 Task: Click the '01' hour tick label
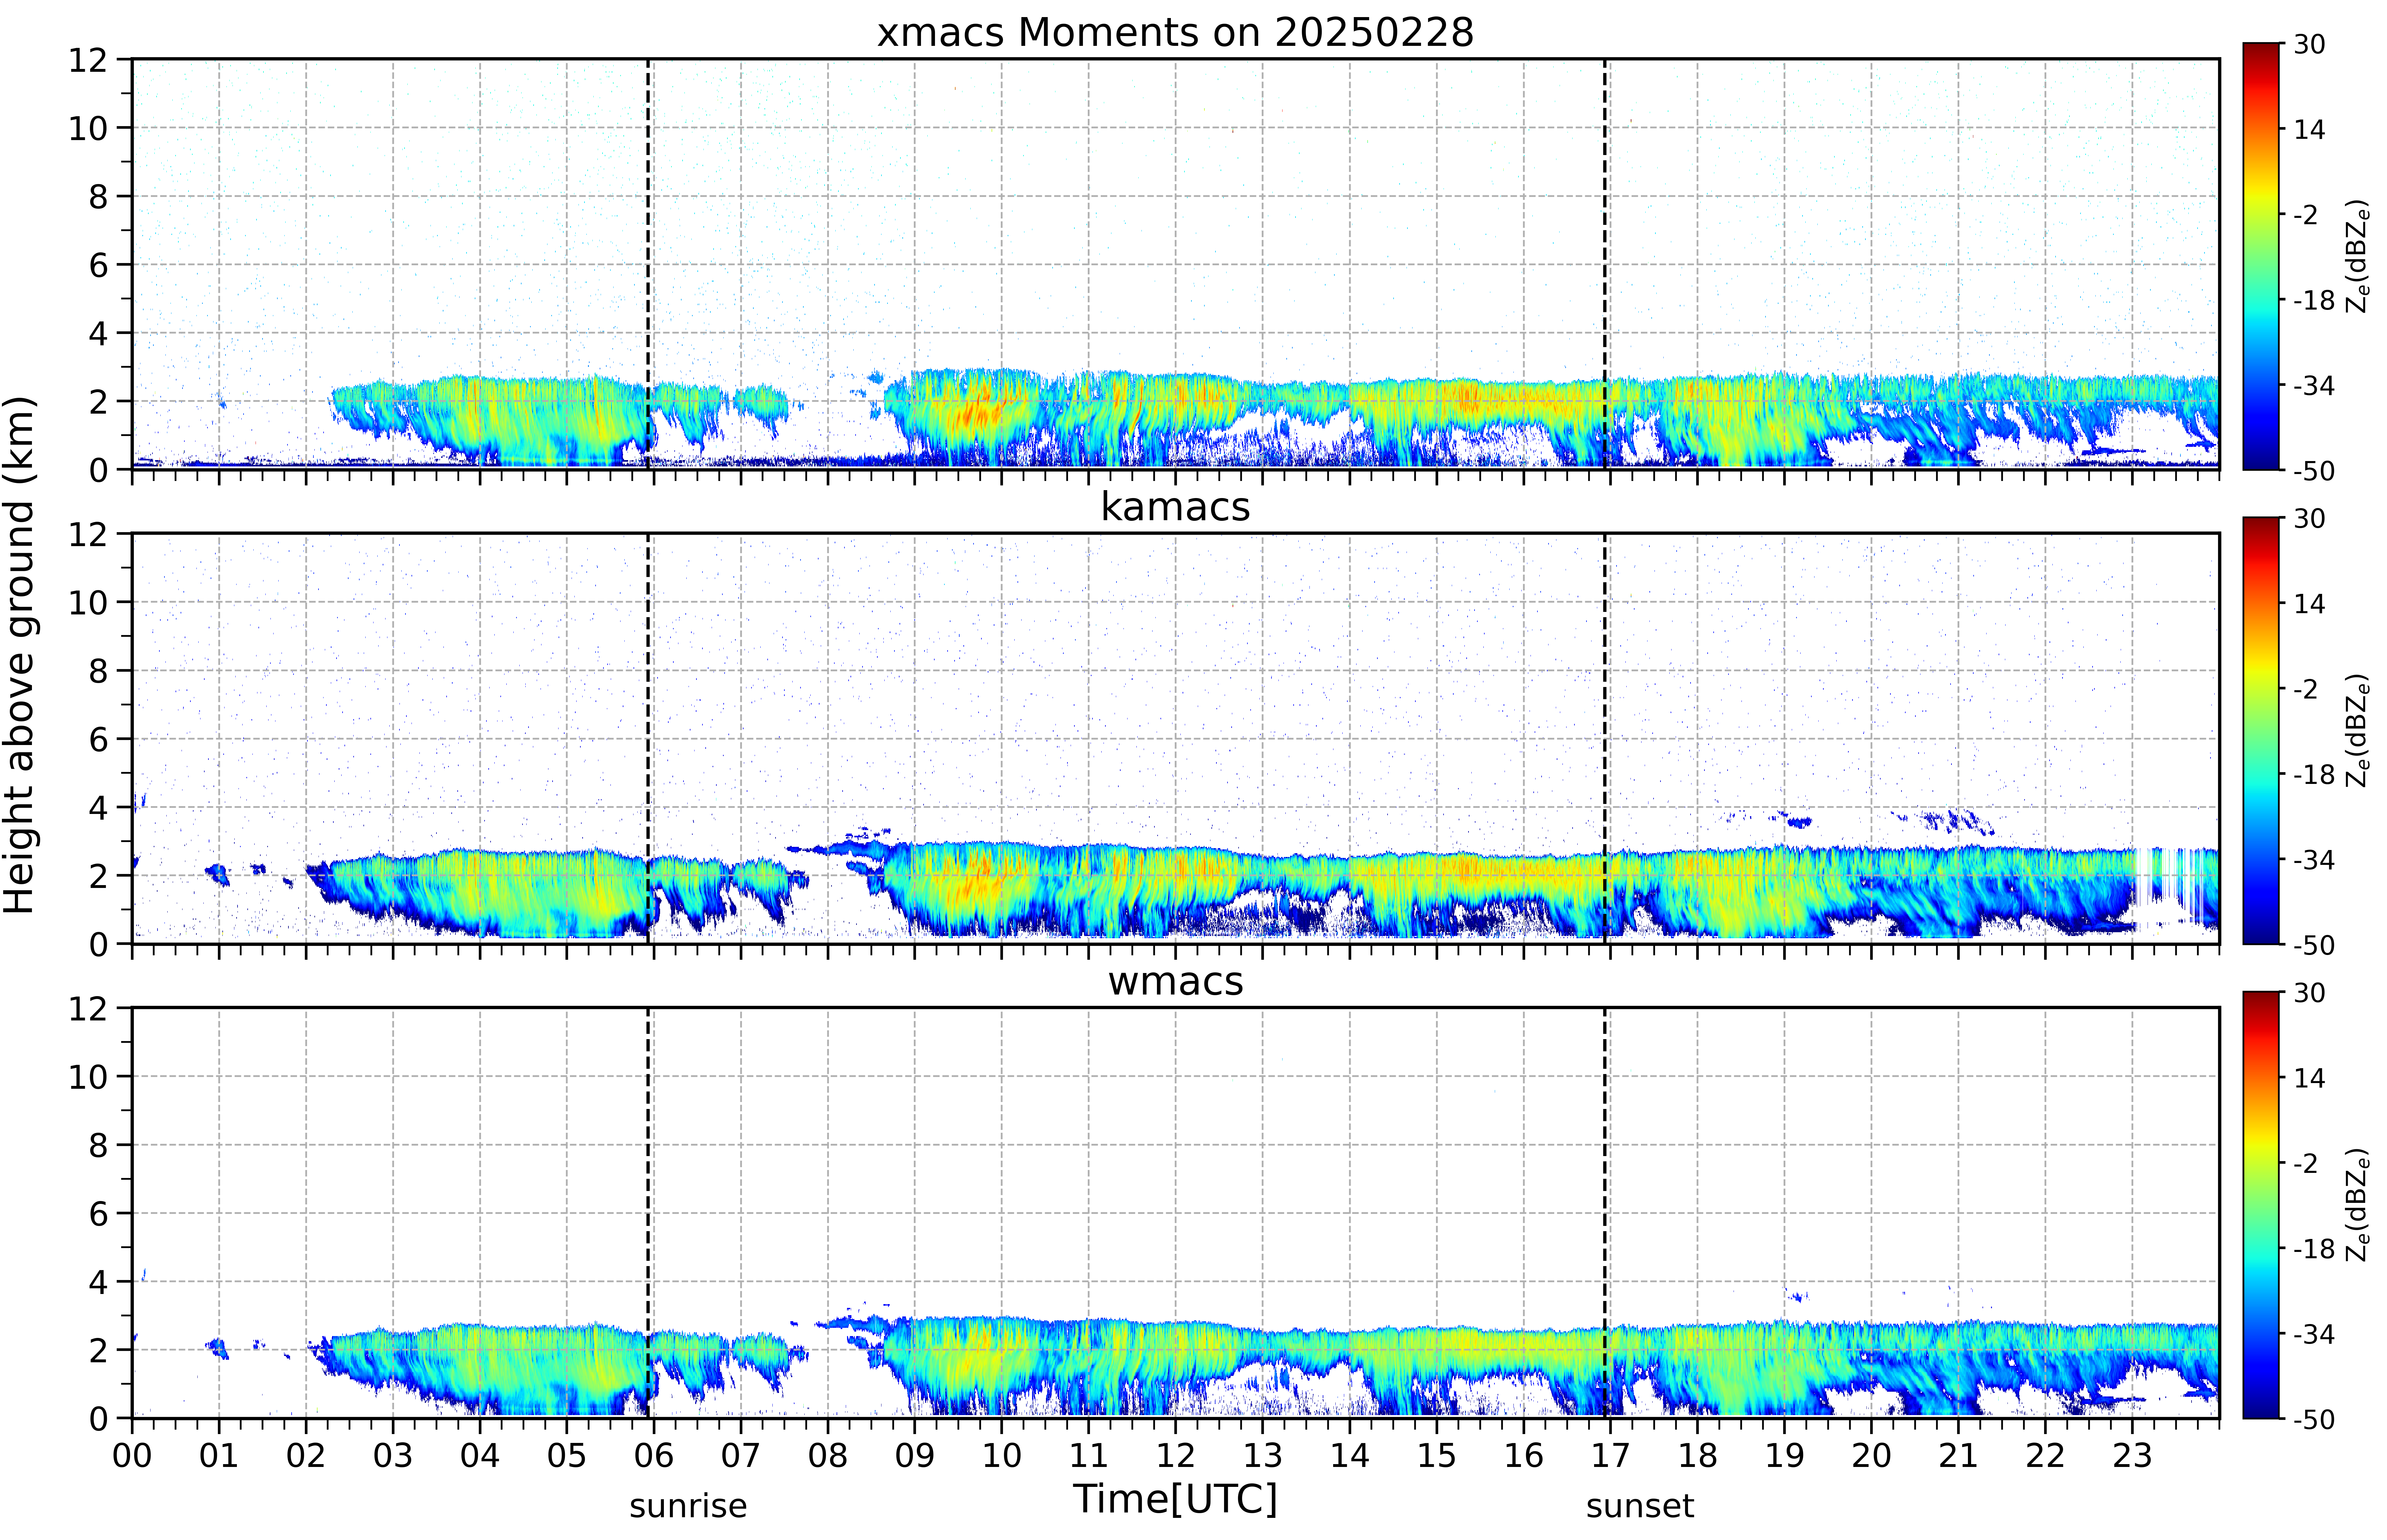[x=219, y=1456]
